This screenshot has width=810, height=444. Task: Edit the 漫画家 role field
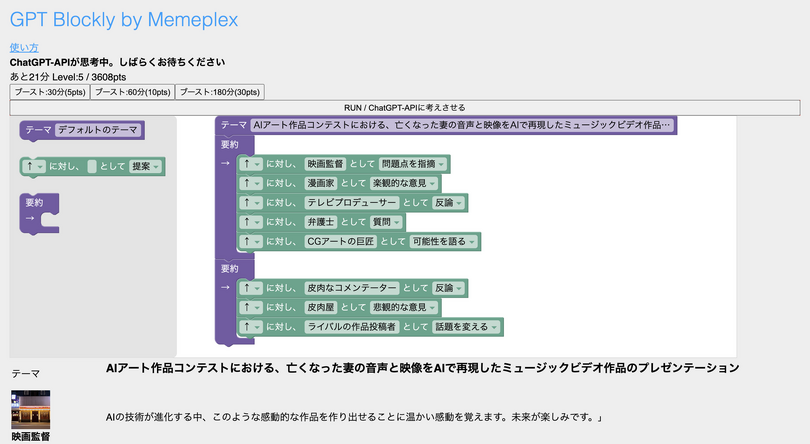(x=321, y=183)
